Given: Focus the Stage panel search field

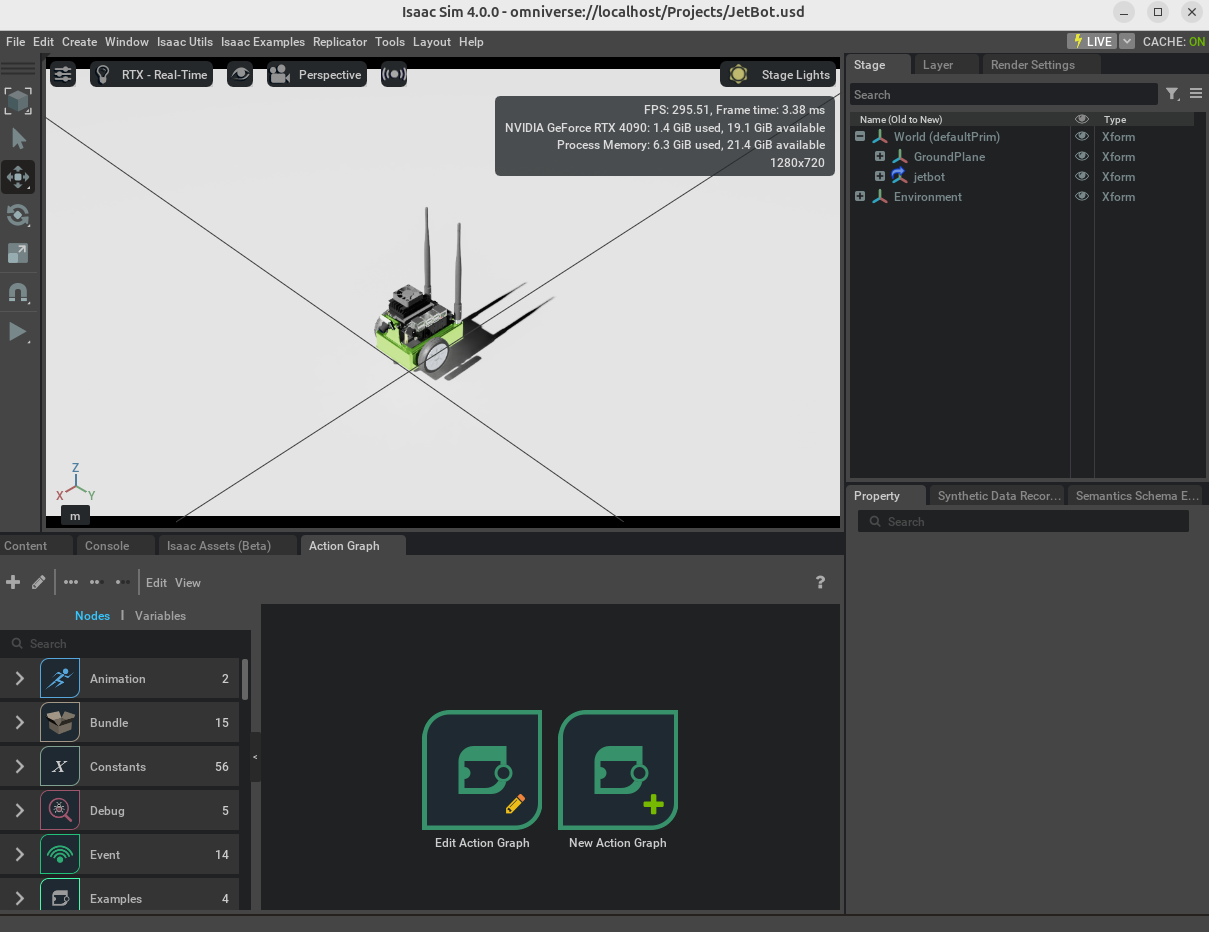Looking at the screenshot, I should pyautogui.click(x=1004, y=94).
